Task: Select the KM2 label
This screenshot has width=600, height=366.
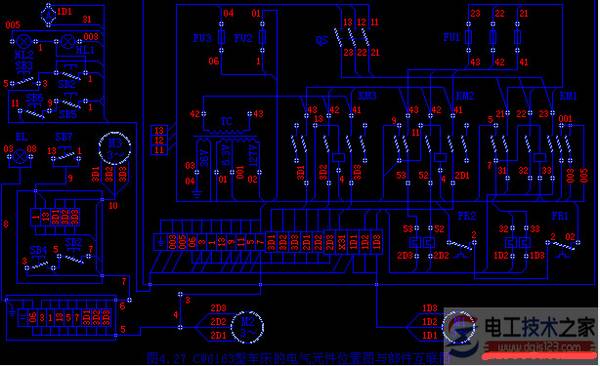Action: coord(465,95)
